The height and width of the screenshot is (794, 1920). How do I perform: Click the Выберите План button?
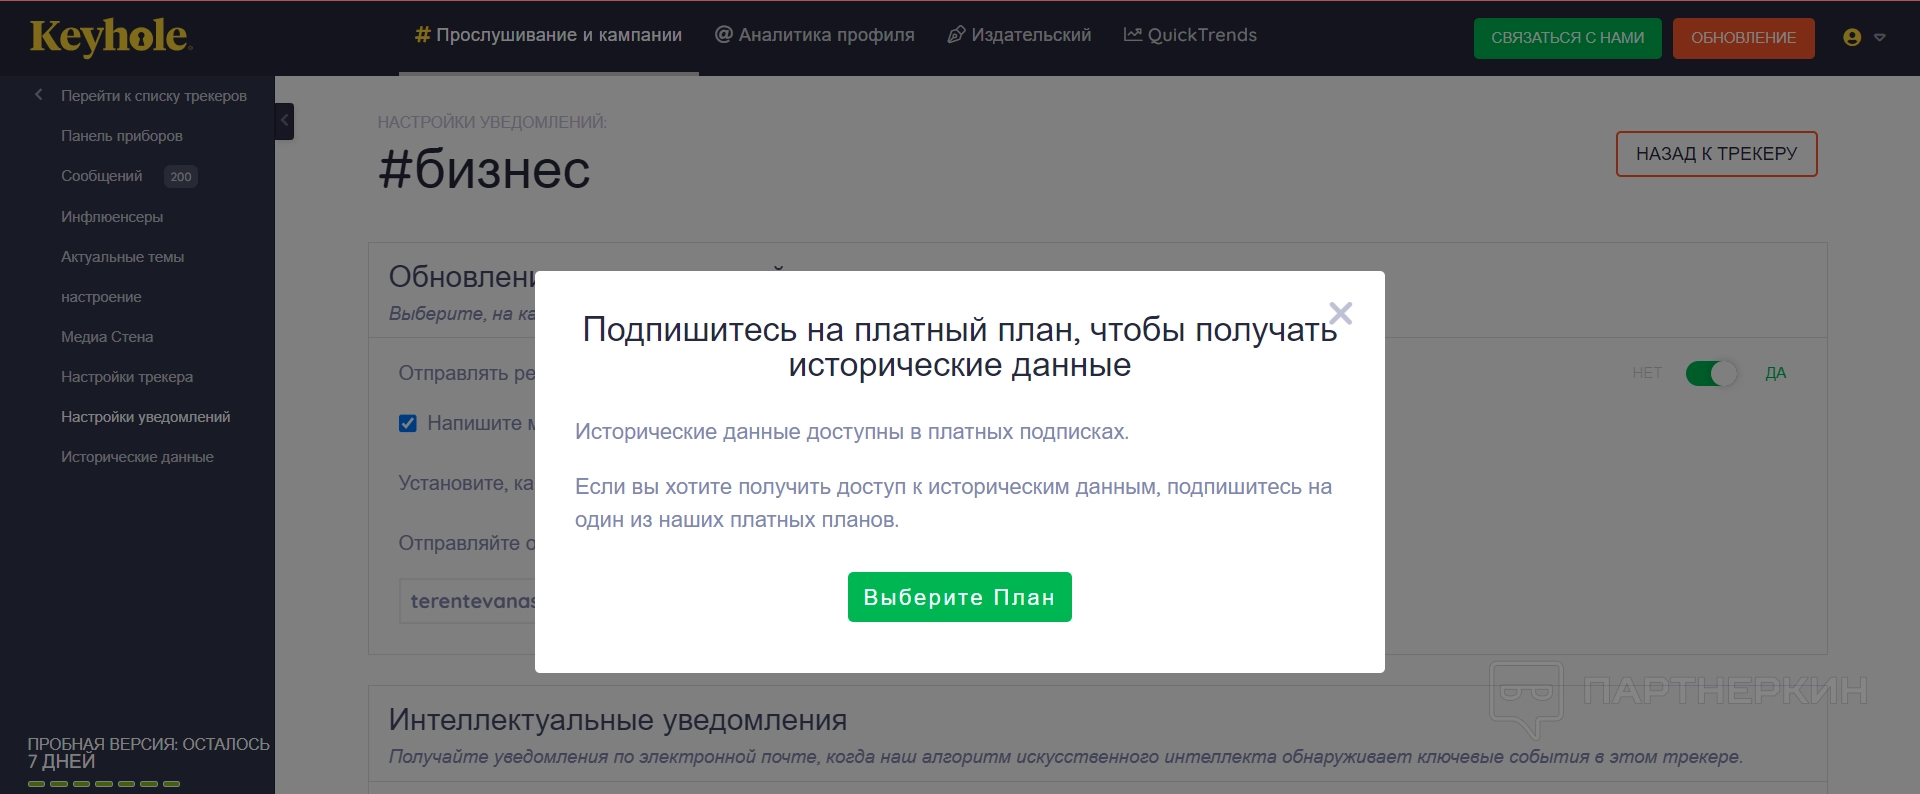click(x=960, y=597)
